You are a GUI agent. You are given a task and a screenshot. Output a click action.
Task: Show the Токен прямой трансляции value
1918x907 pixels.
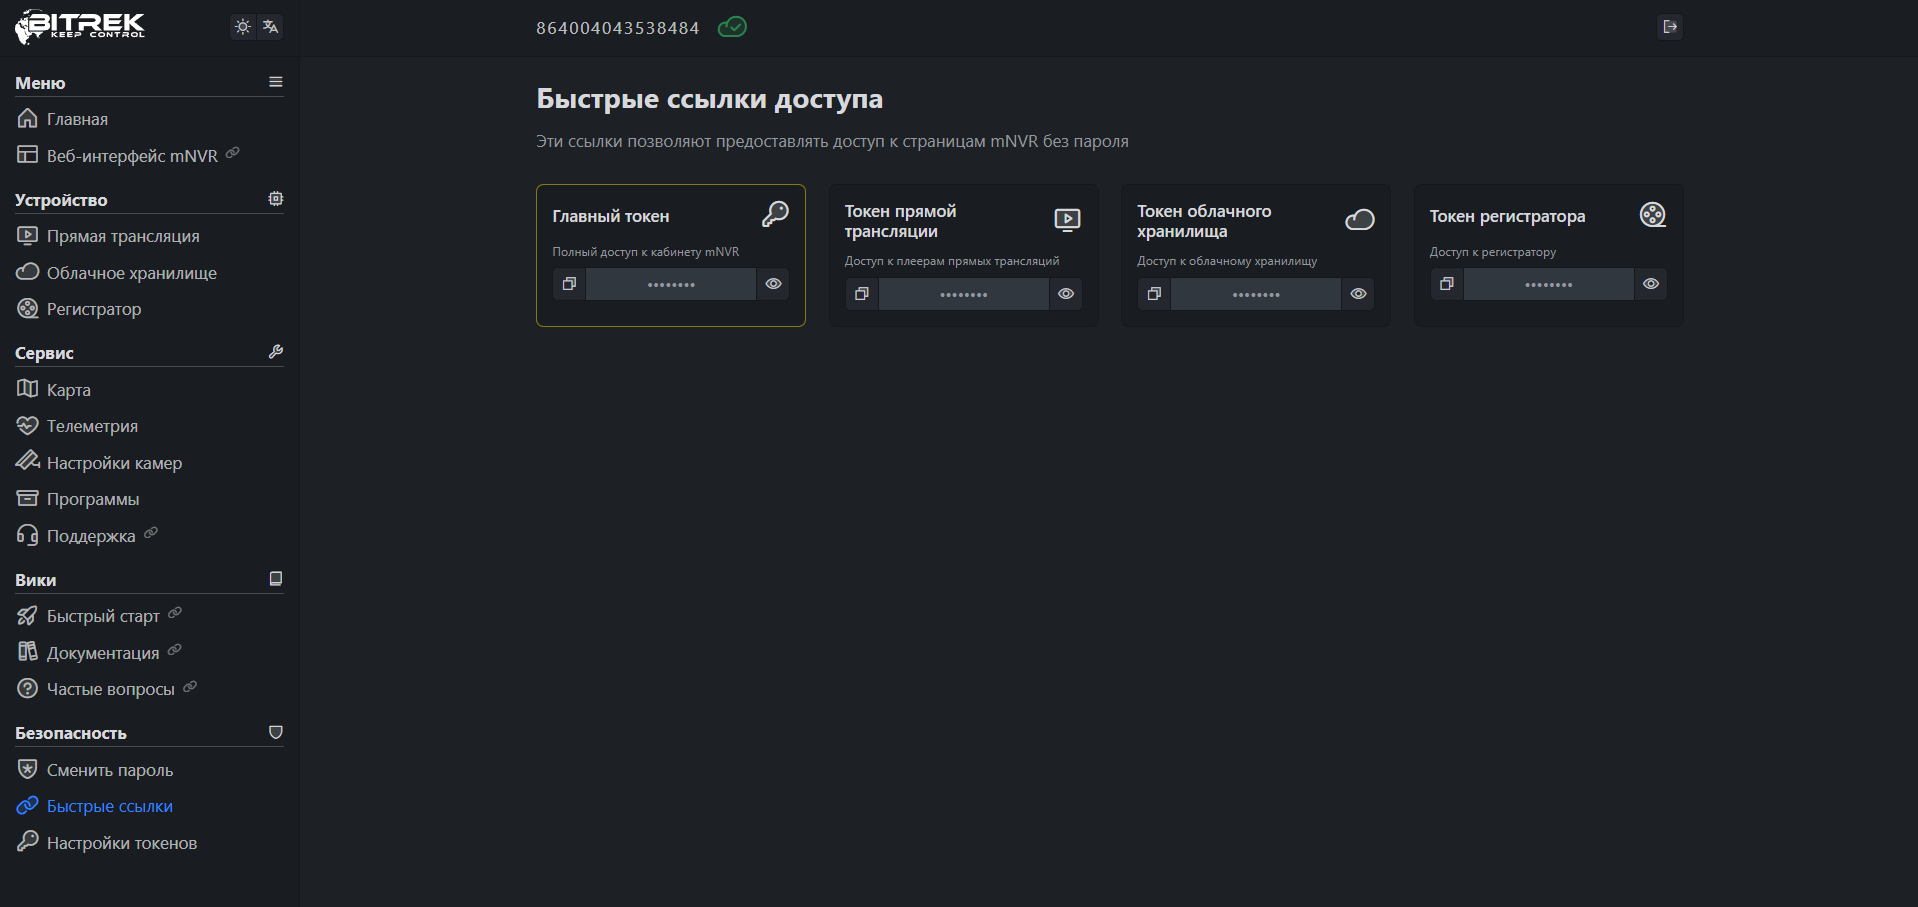(1066, 294)
